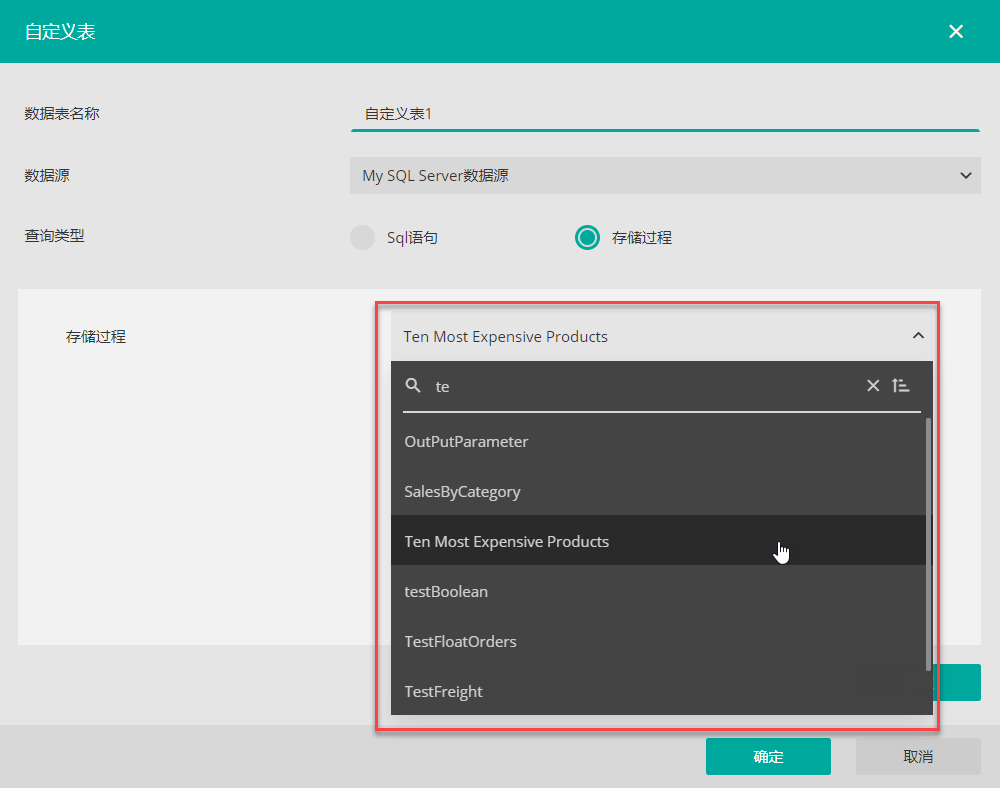Image resolution: width=1000 pixels, height=788 pixels.
Task: Click the search box containing "te"
Action: coord(640,386)
